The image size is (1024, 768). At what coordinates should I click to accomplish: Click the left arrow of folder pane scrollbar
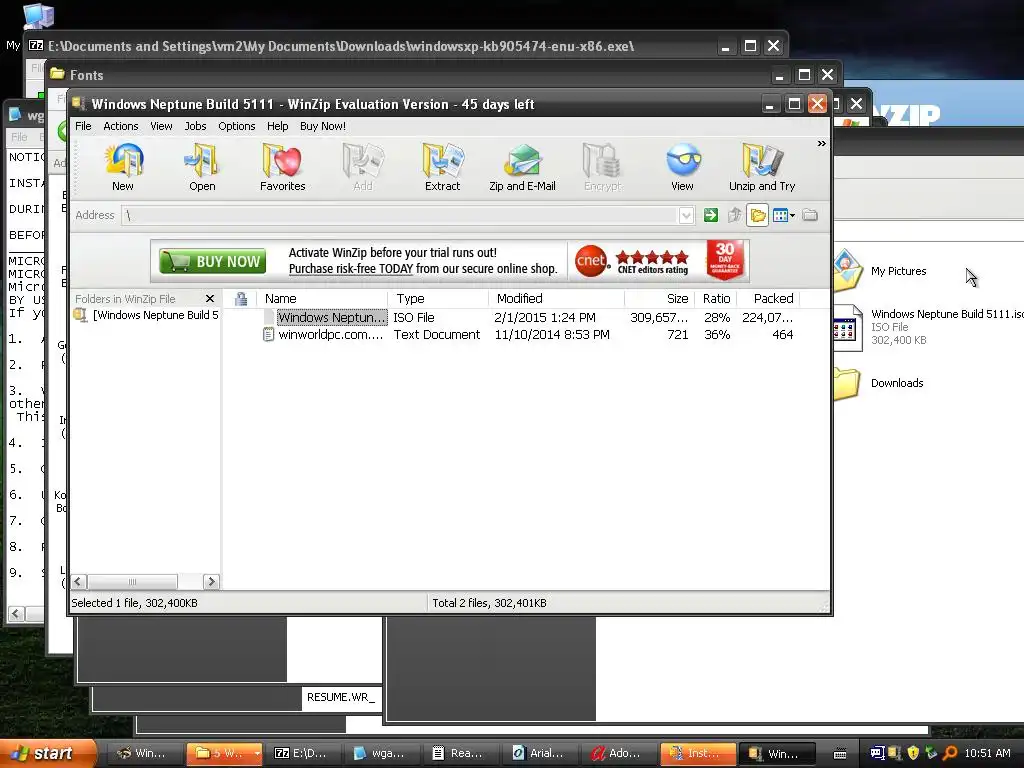click(78, 581)
